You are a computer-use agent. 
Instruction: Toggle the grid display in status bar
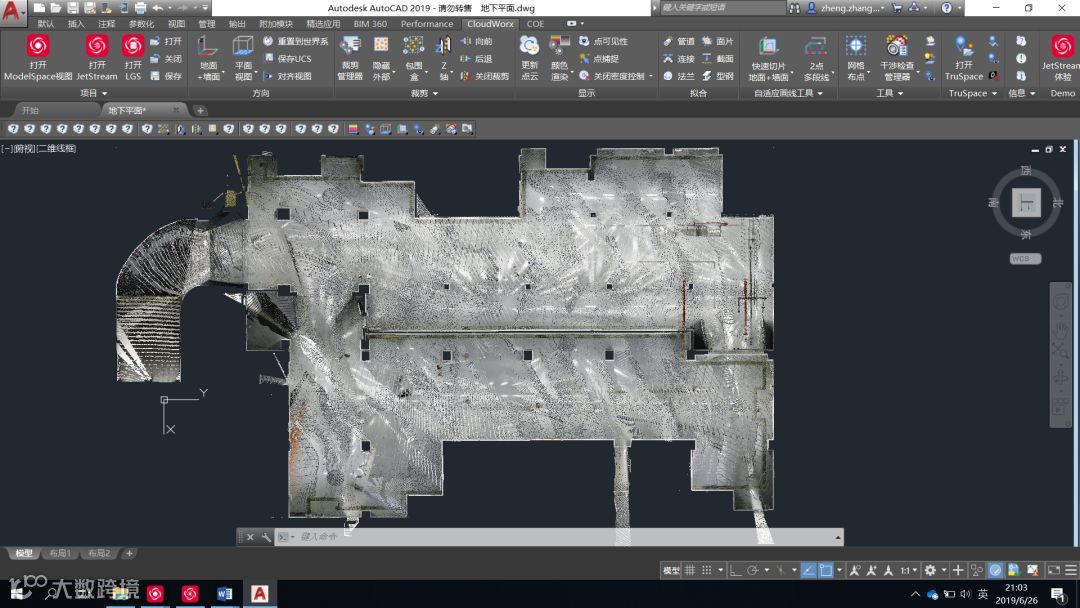point(690,570)
